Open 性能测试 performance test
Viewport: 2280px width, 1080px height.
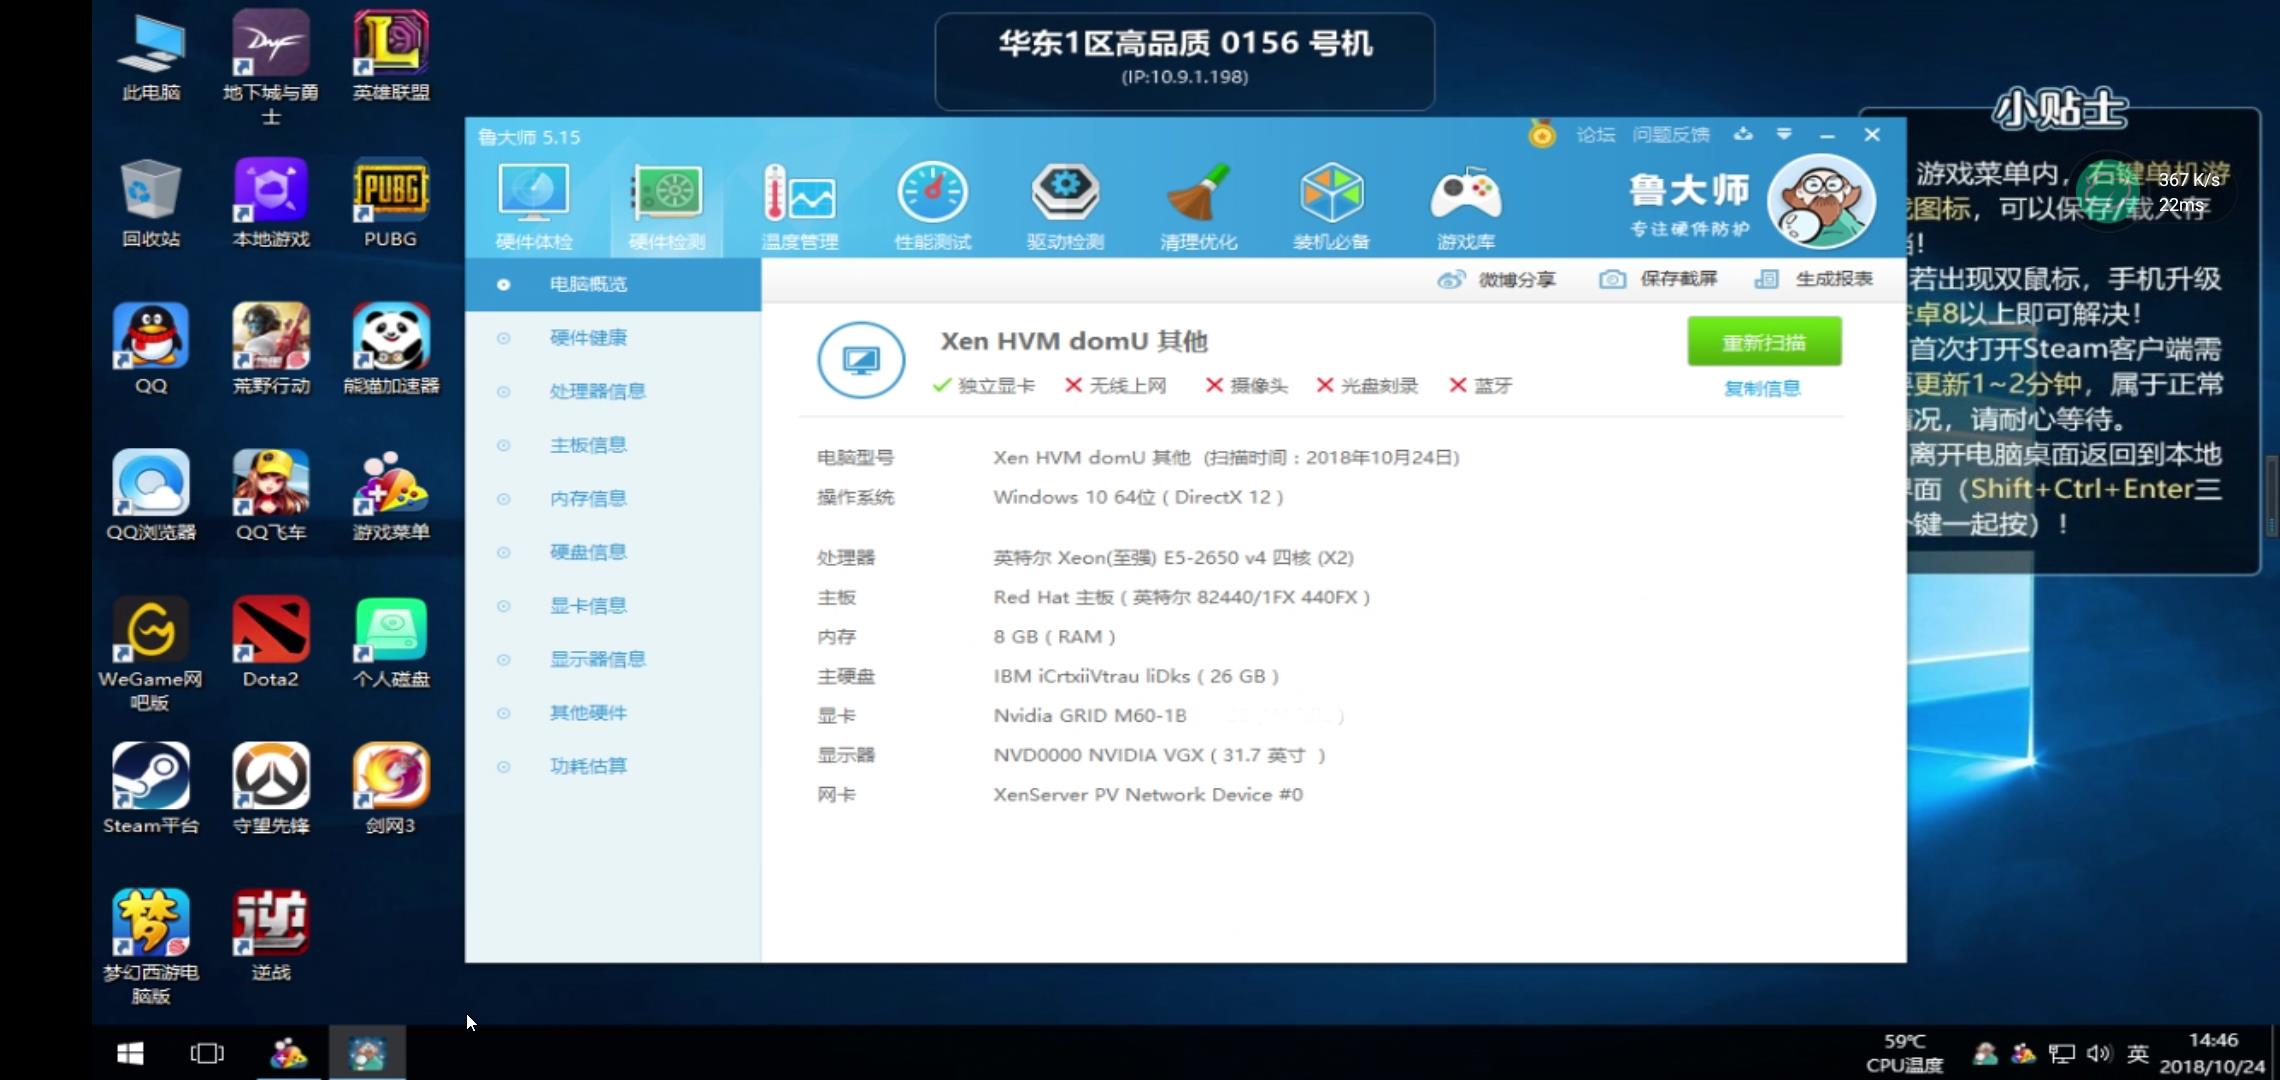932,207
